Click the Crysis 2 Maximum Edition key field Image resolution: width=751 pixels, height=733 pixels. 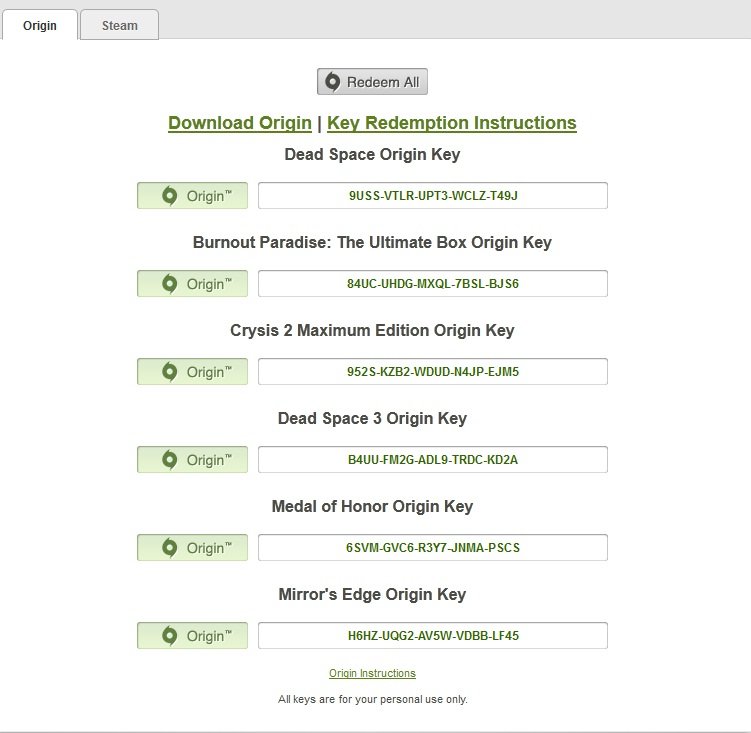tap(432, 372)
